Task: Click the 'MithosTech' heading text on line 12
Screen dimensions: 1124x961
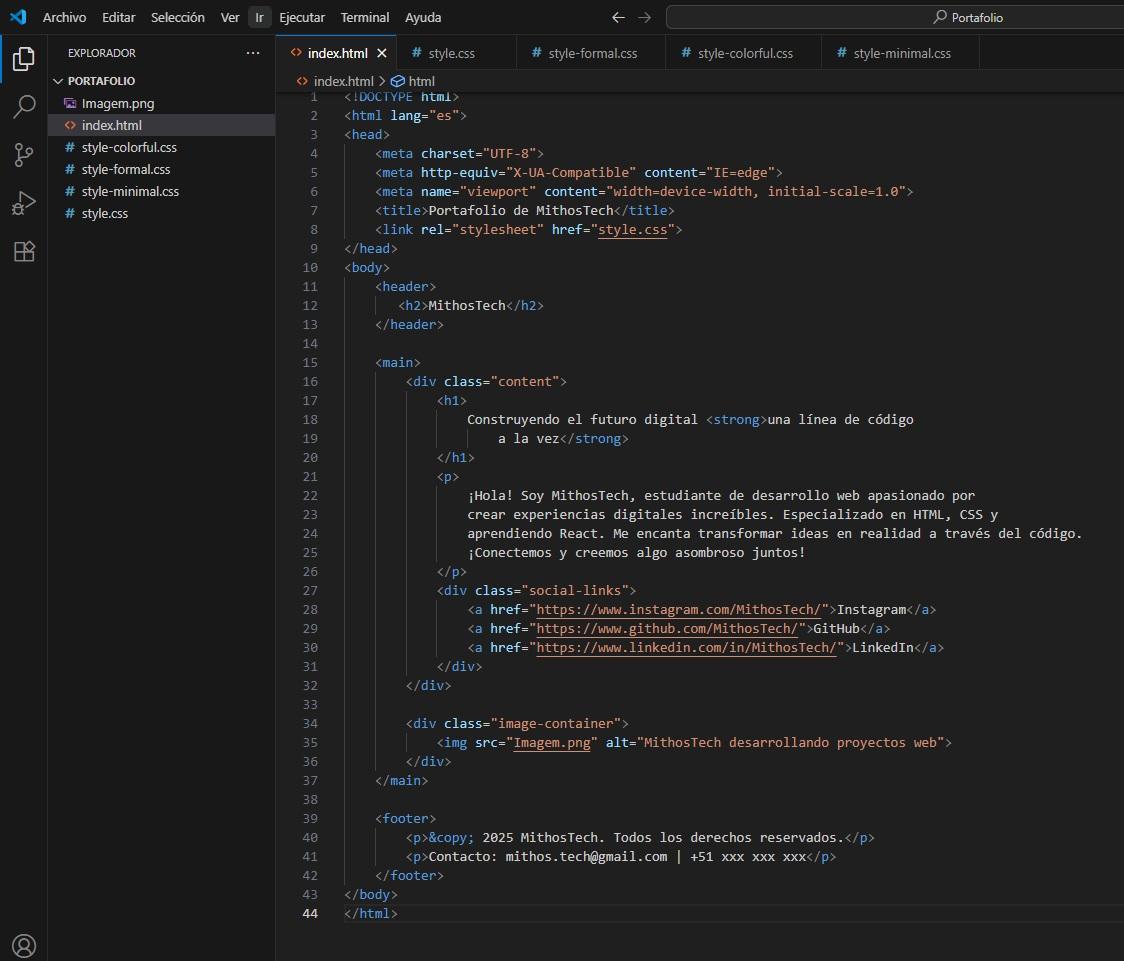Action: [x=467, y=306]
